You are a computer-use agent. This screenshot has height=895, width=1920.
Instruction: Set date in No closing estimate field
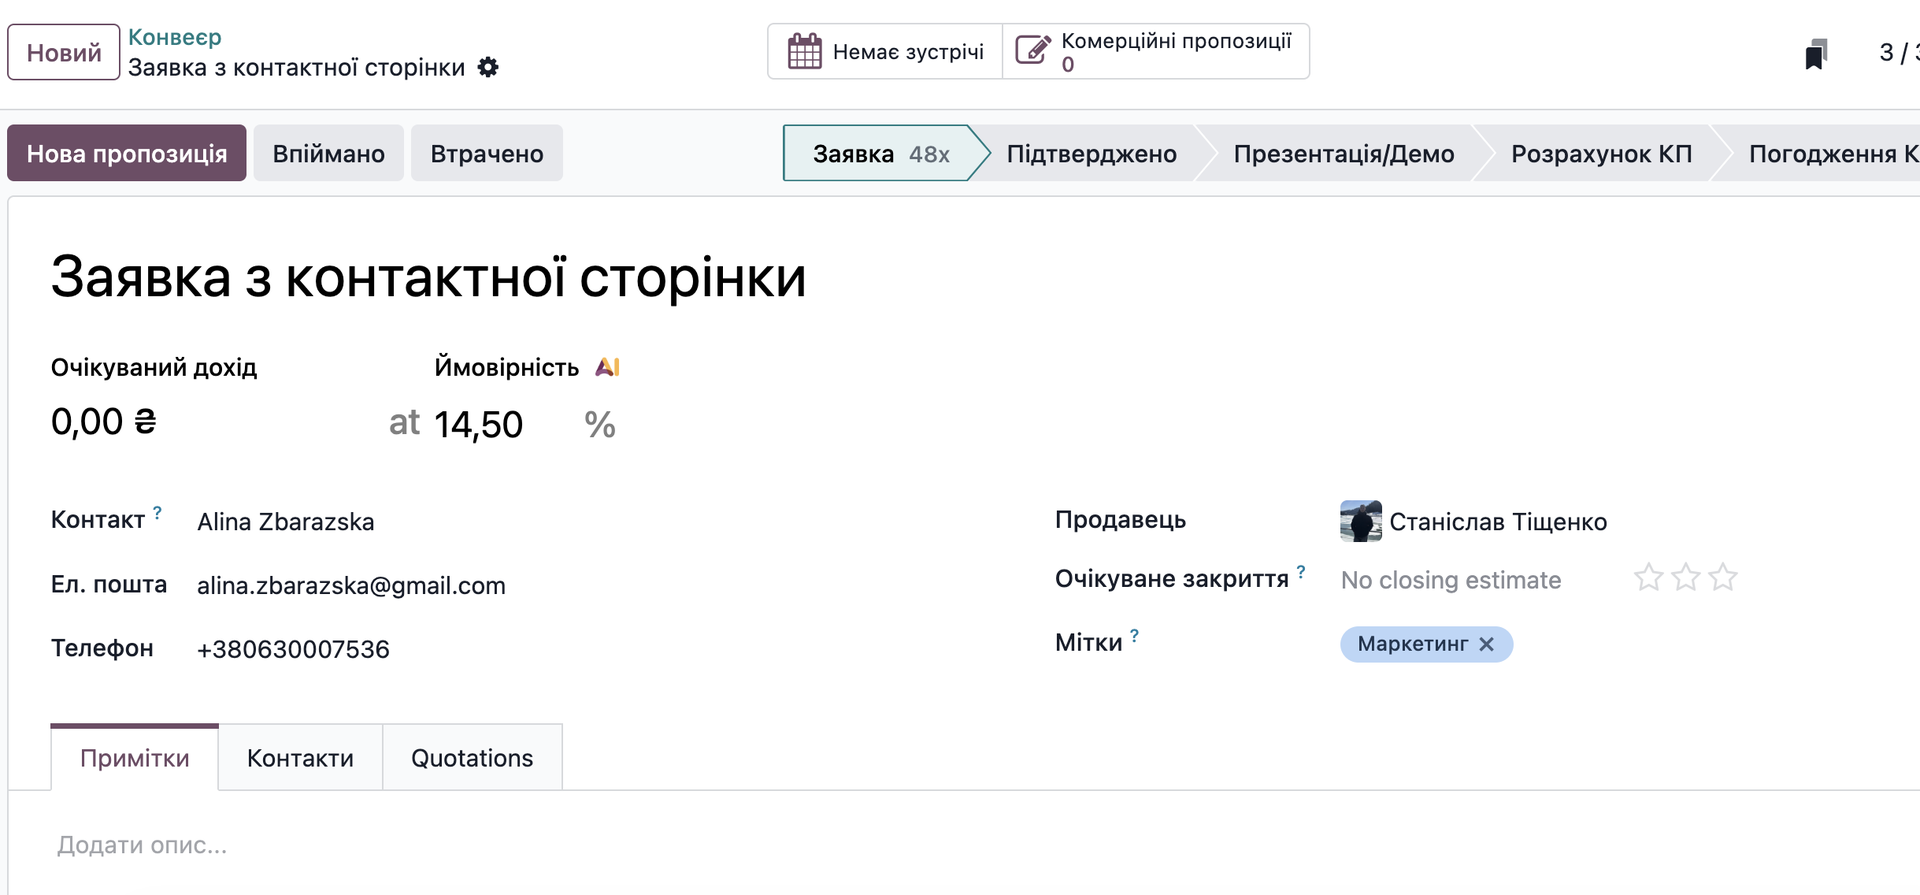click(1451, 580)
